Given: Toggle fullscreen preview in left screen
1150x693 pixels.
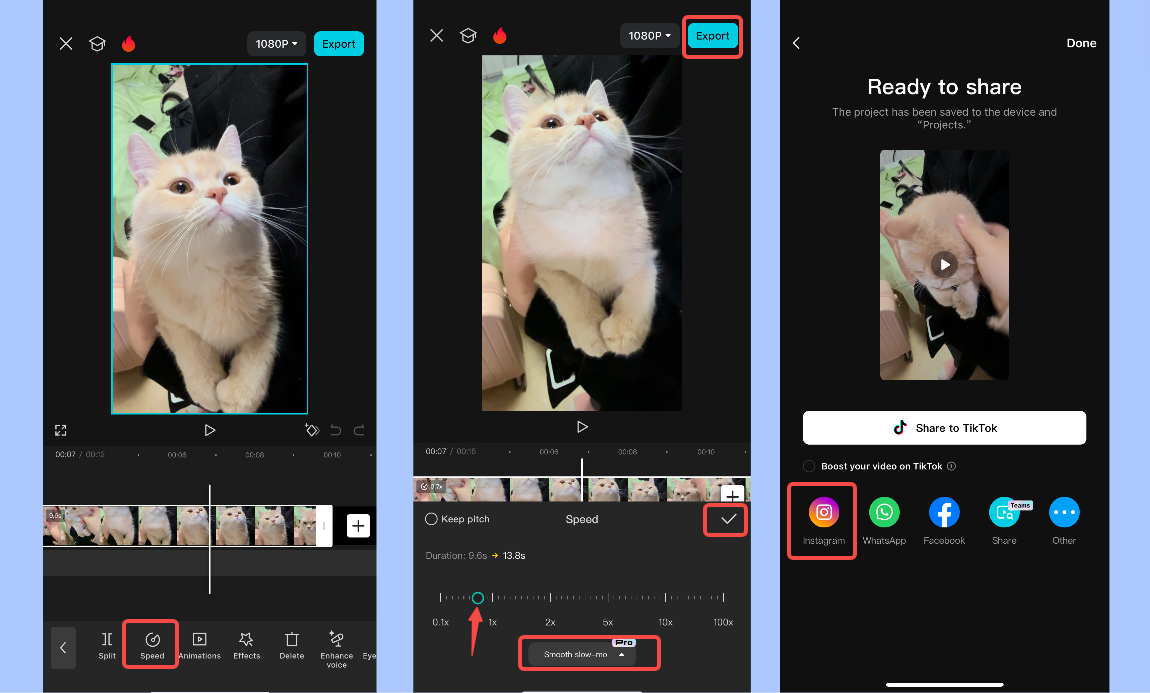Looking at the screenshot, I should (x=61, y=430).
